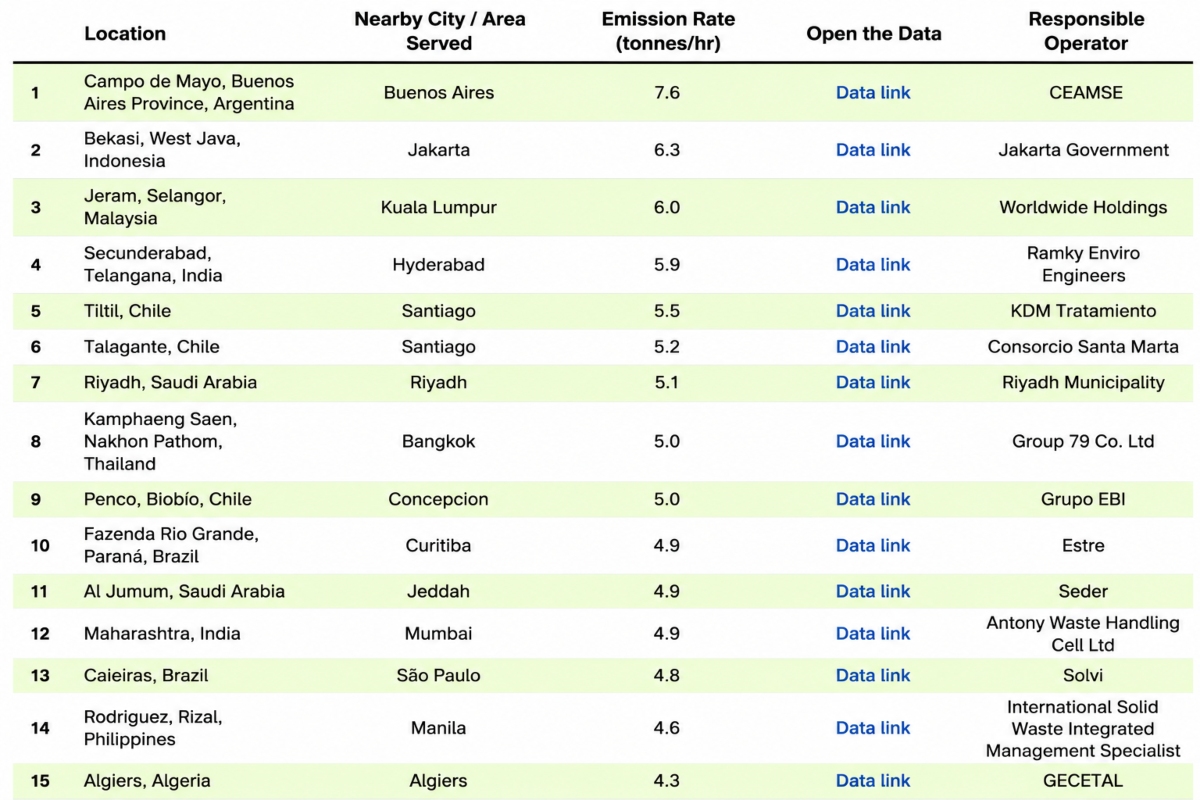Open Data link for Penco, Biobío row
This screenshot has height=800, width=1200.
point(873,499)
